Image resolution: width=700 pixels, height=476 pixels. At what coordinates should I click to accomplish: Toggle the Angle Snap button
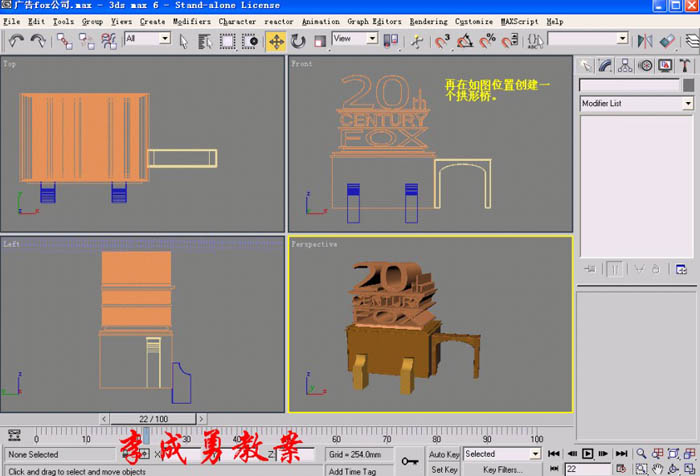point(465,41)
